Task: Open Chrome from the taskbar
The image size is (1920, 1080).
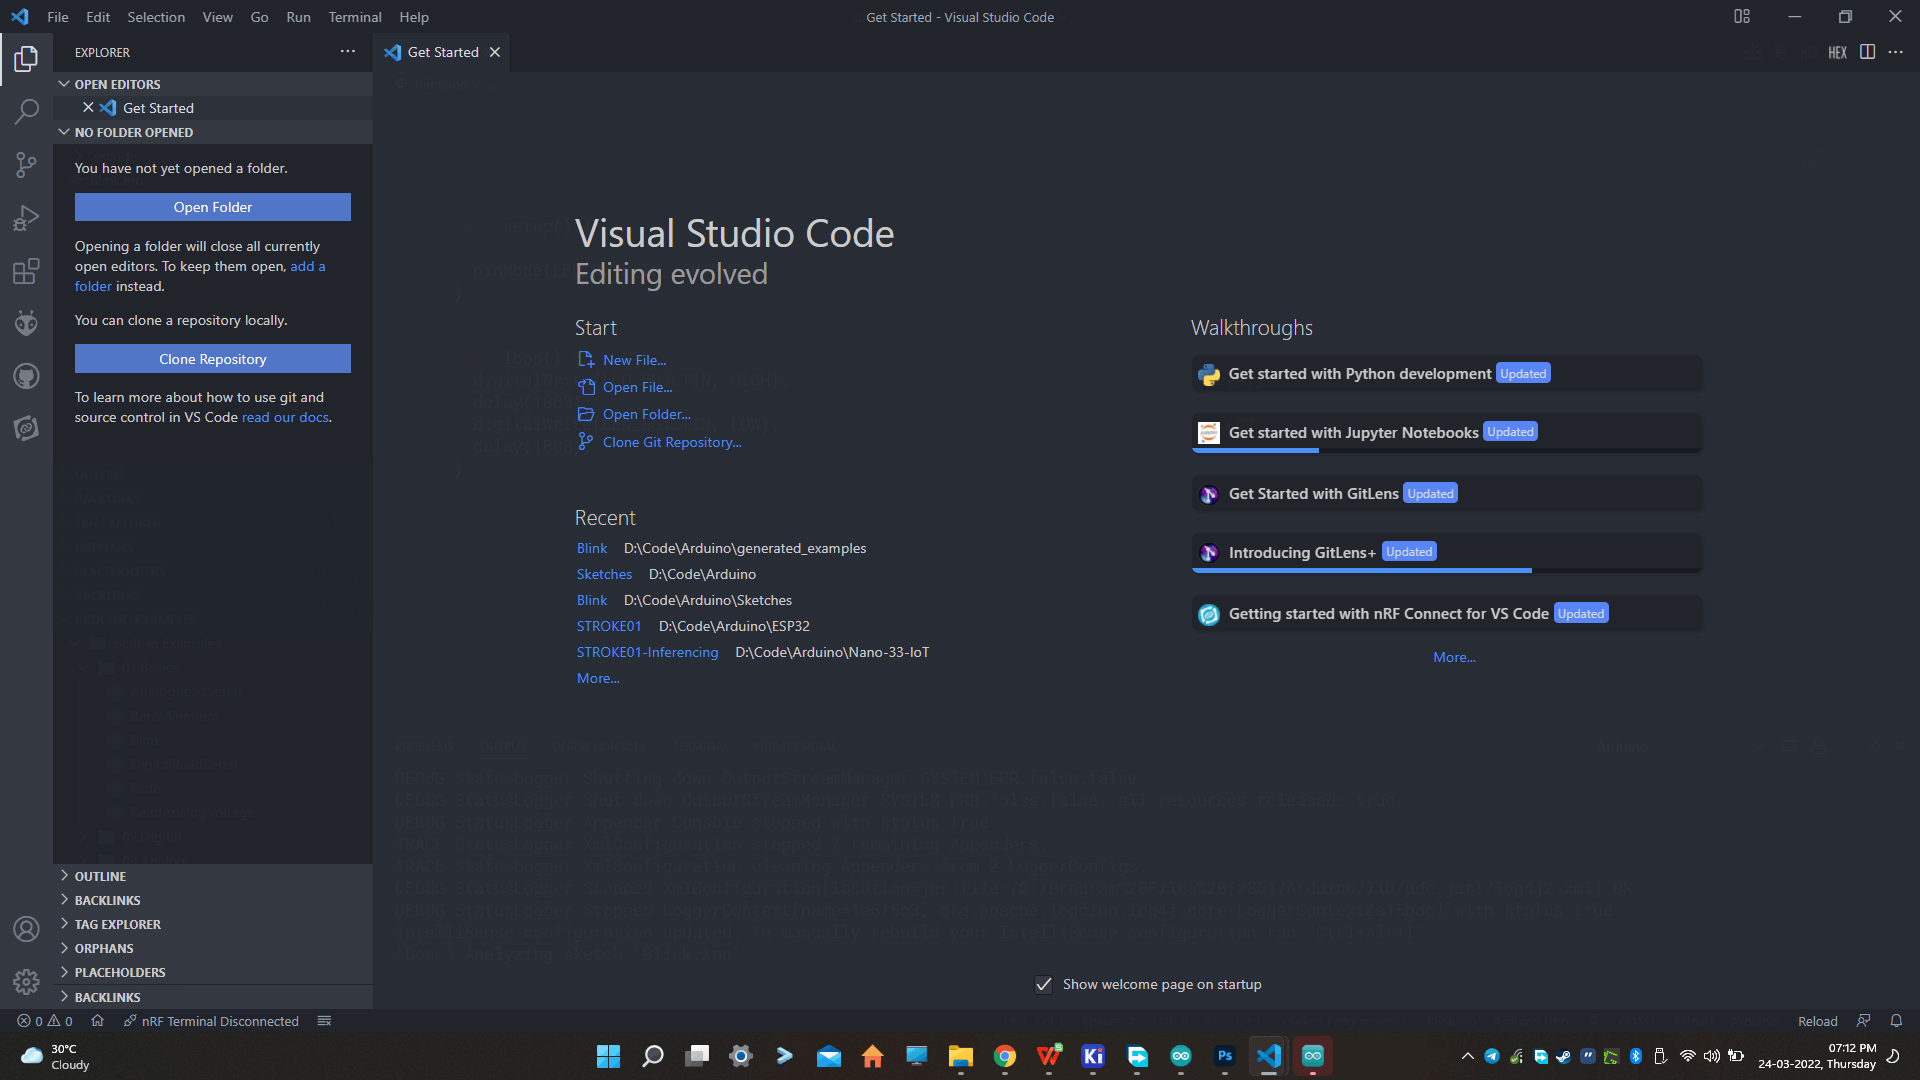Action: point(1004,1056)
